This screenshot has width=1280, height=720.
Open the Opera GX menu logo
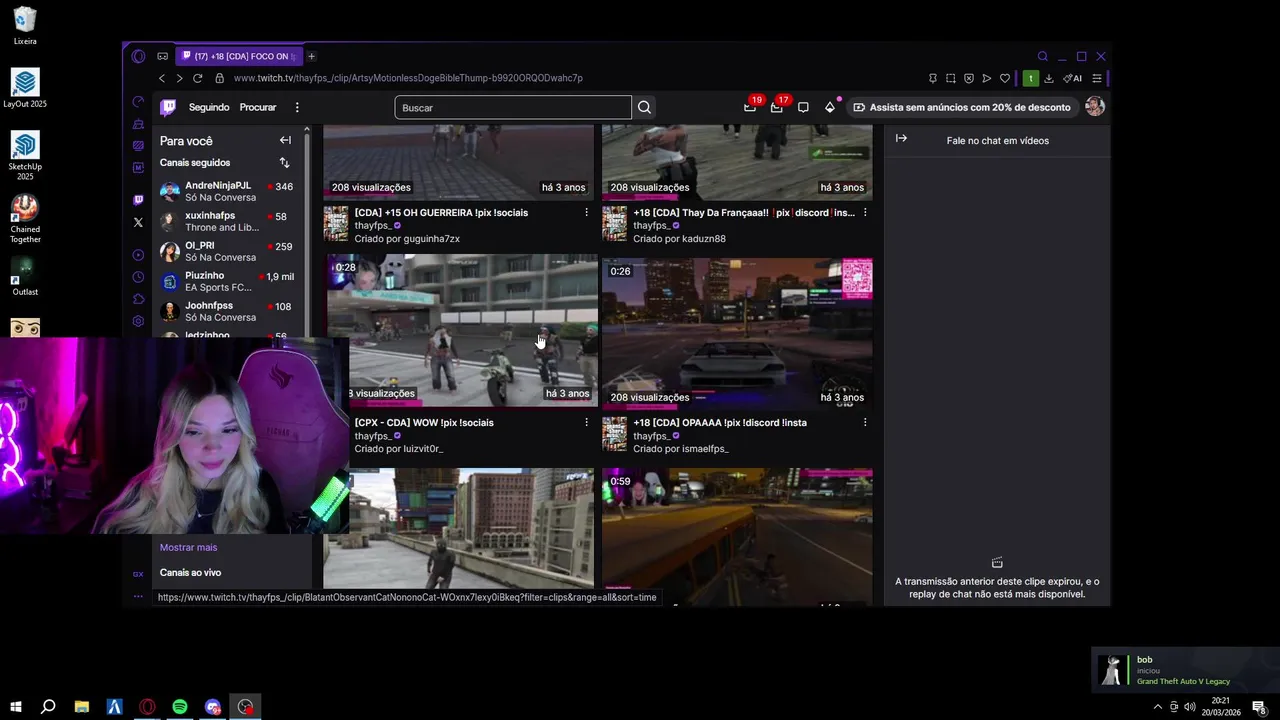(x=138, y=56)
